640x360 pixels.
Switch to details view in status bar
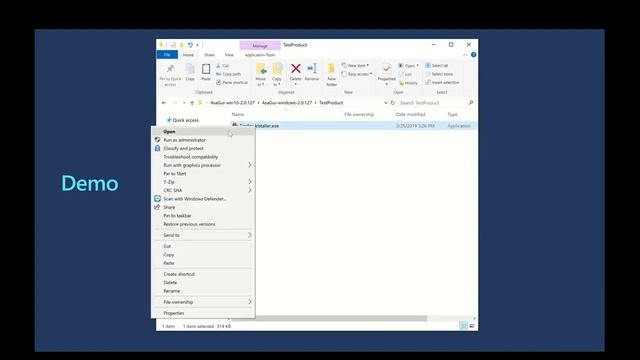(464, 326)
